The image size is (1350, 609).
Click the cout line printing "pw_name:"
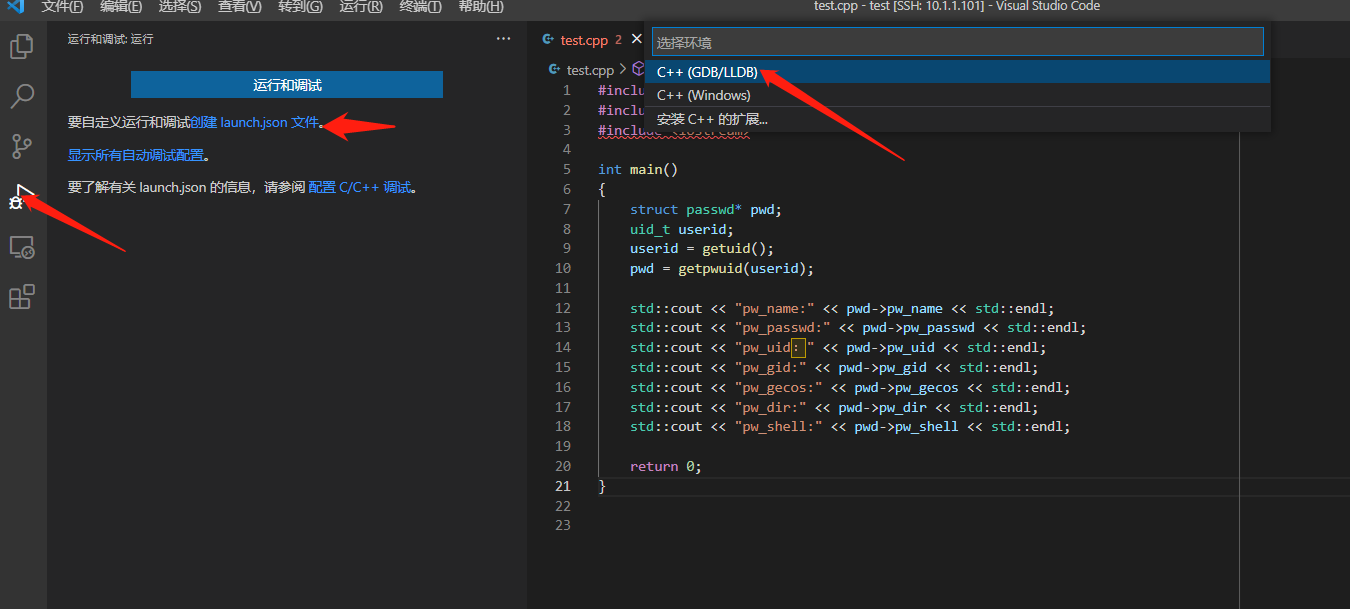pos(842,308)
